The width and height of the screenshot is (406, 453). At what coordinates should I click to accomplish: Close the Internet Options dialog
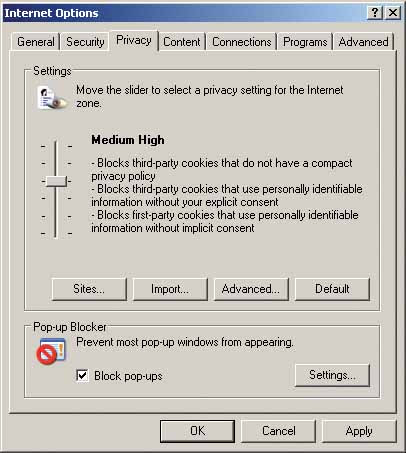coord(393,13)
